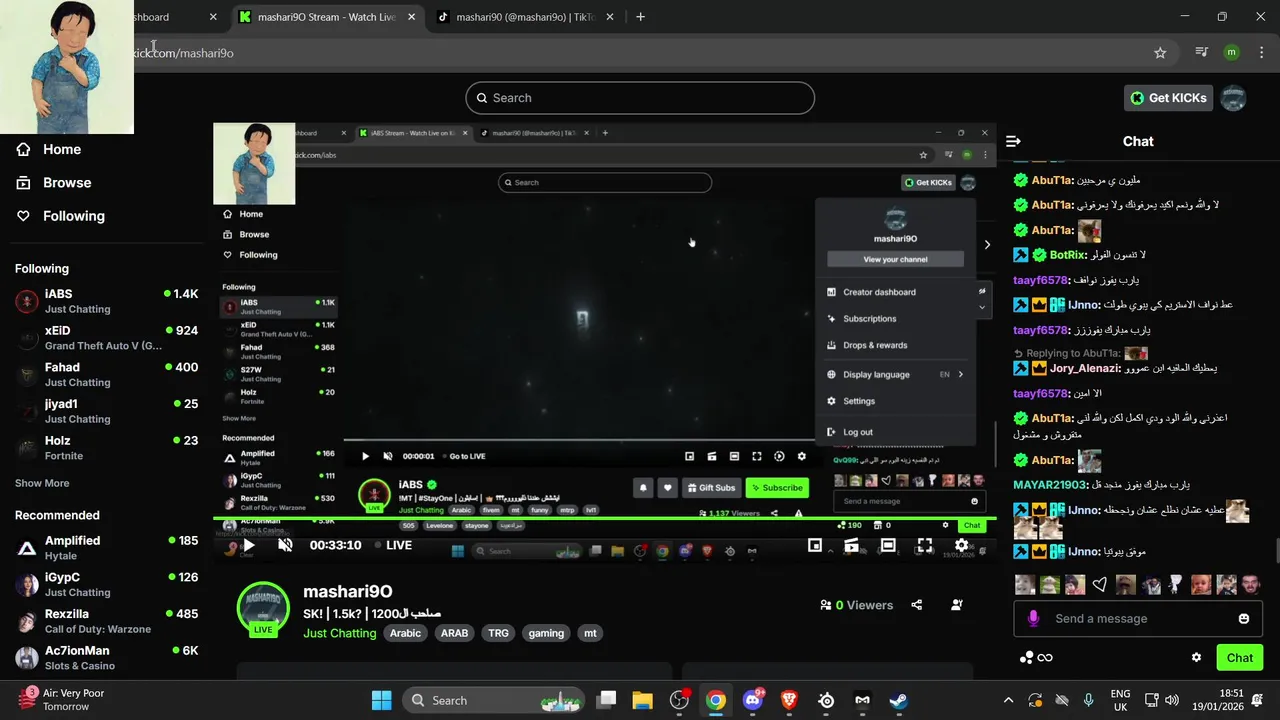
Task: Click username MAYAR21903 in chat
Action: pyautogui.click(x=1050, y=485)
